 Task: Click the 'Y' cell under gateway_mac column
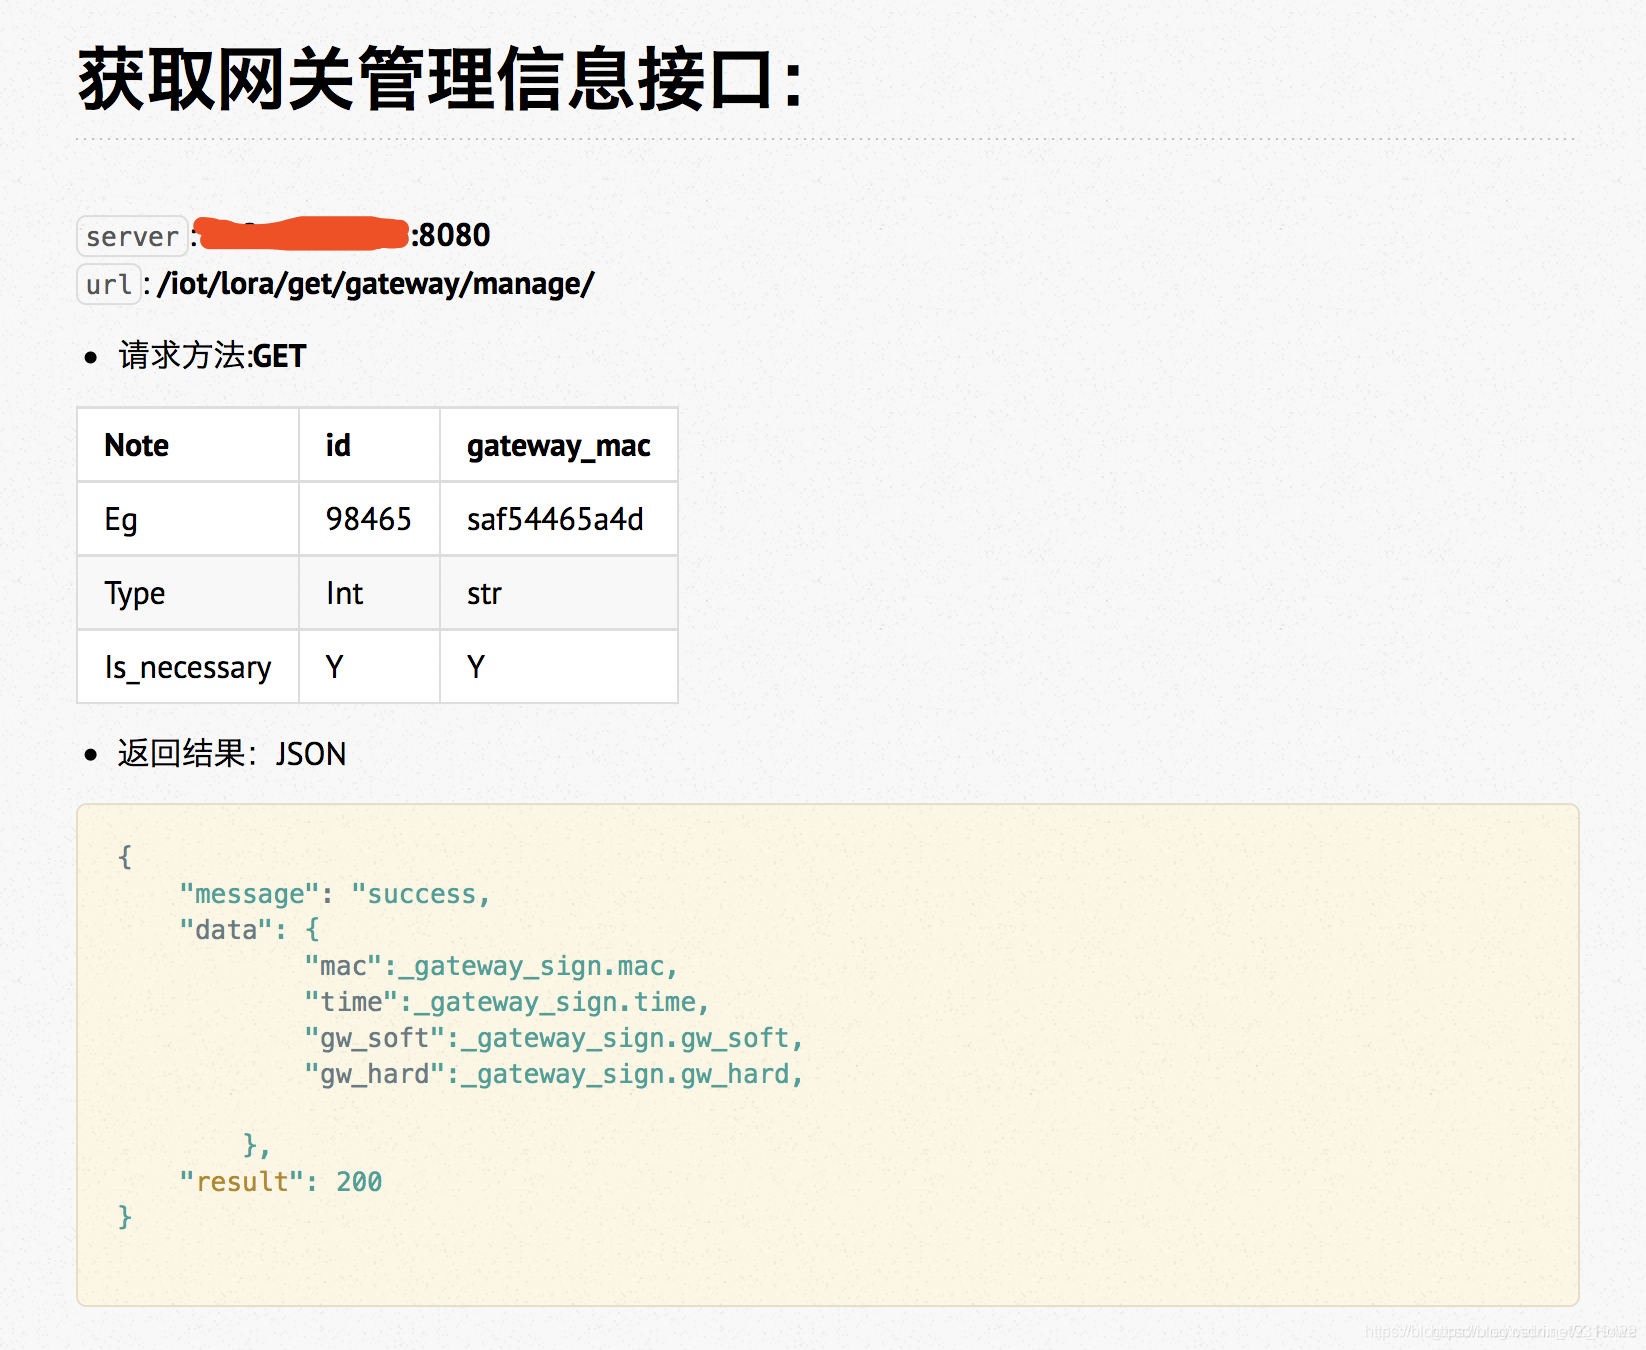click(x=559, y=667)
